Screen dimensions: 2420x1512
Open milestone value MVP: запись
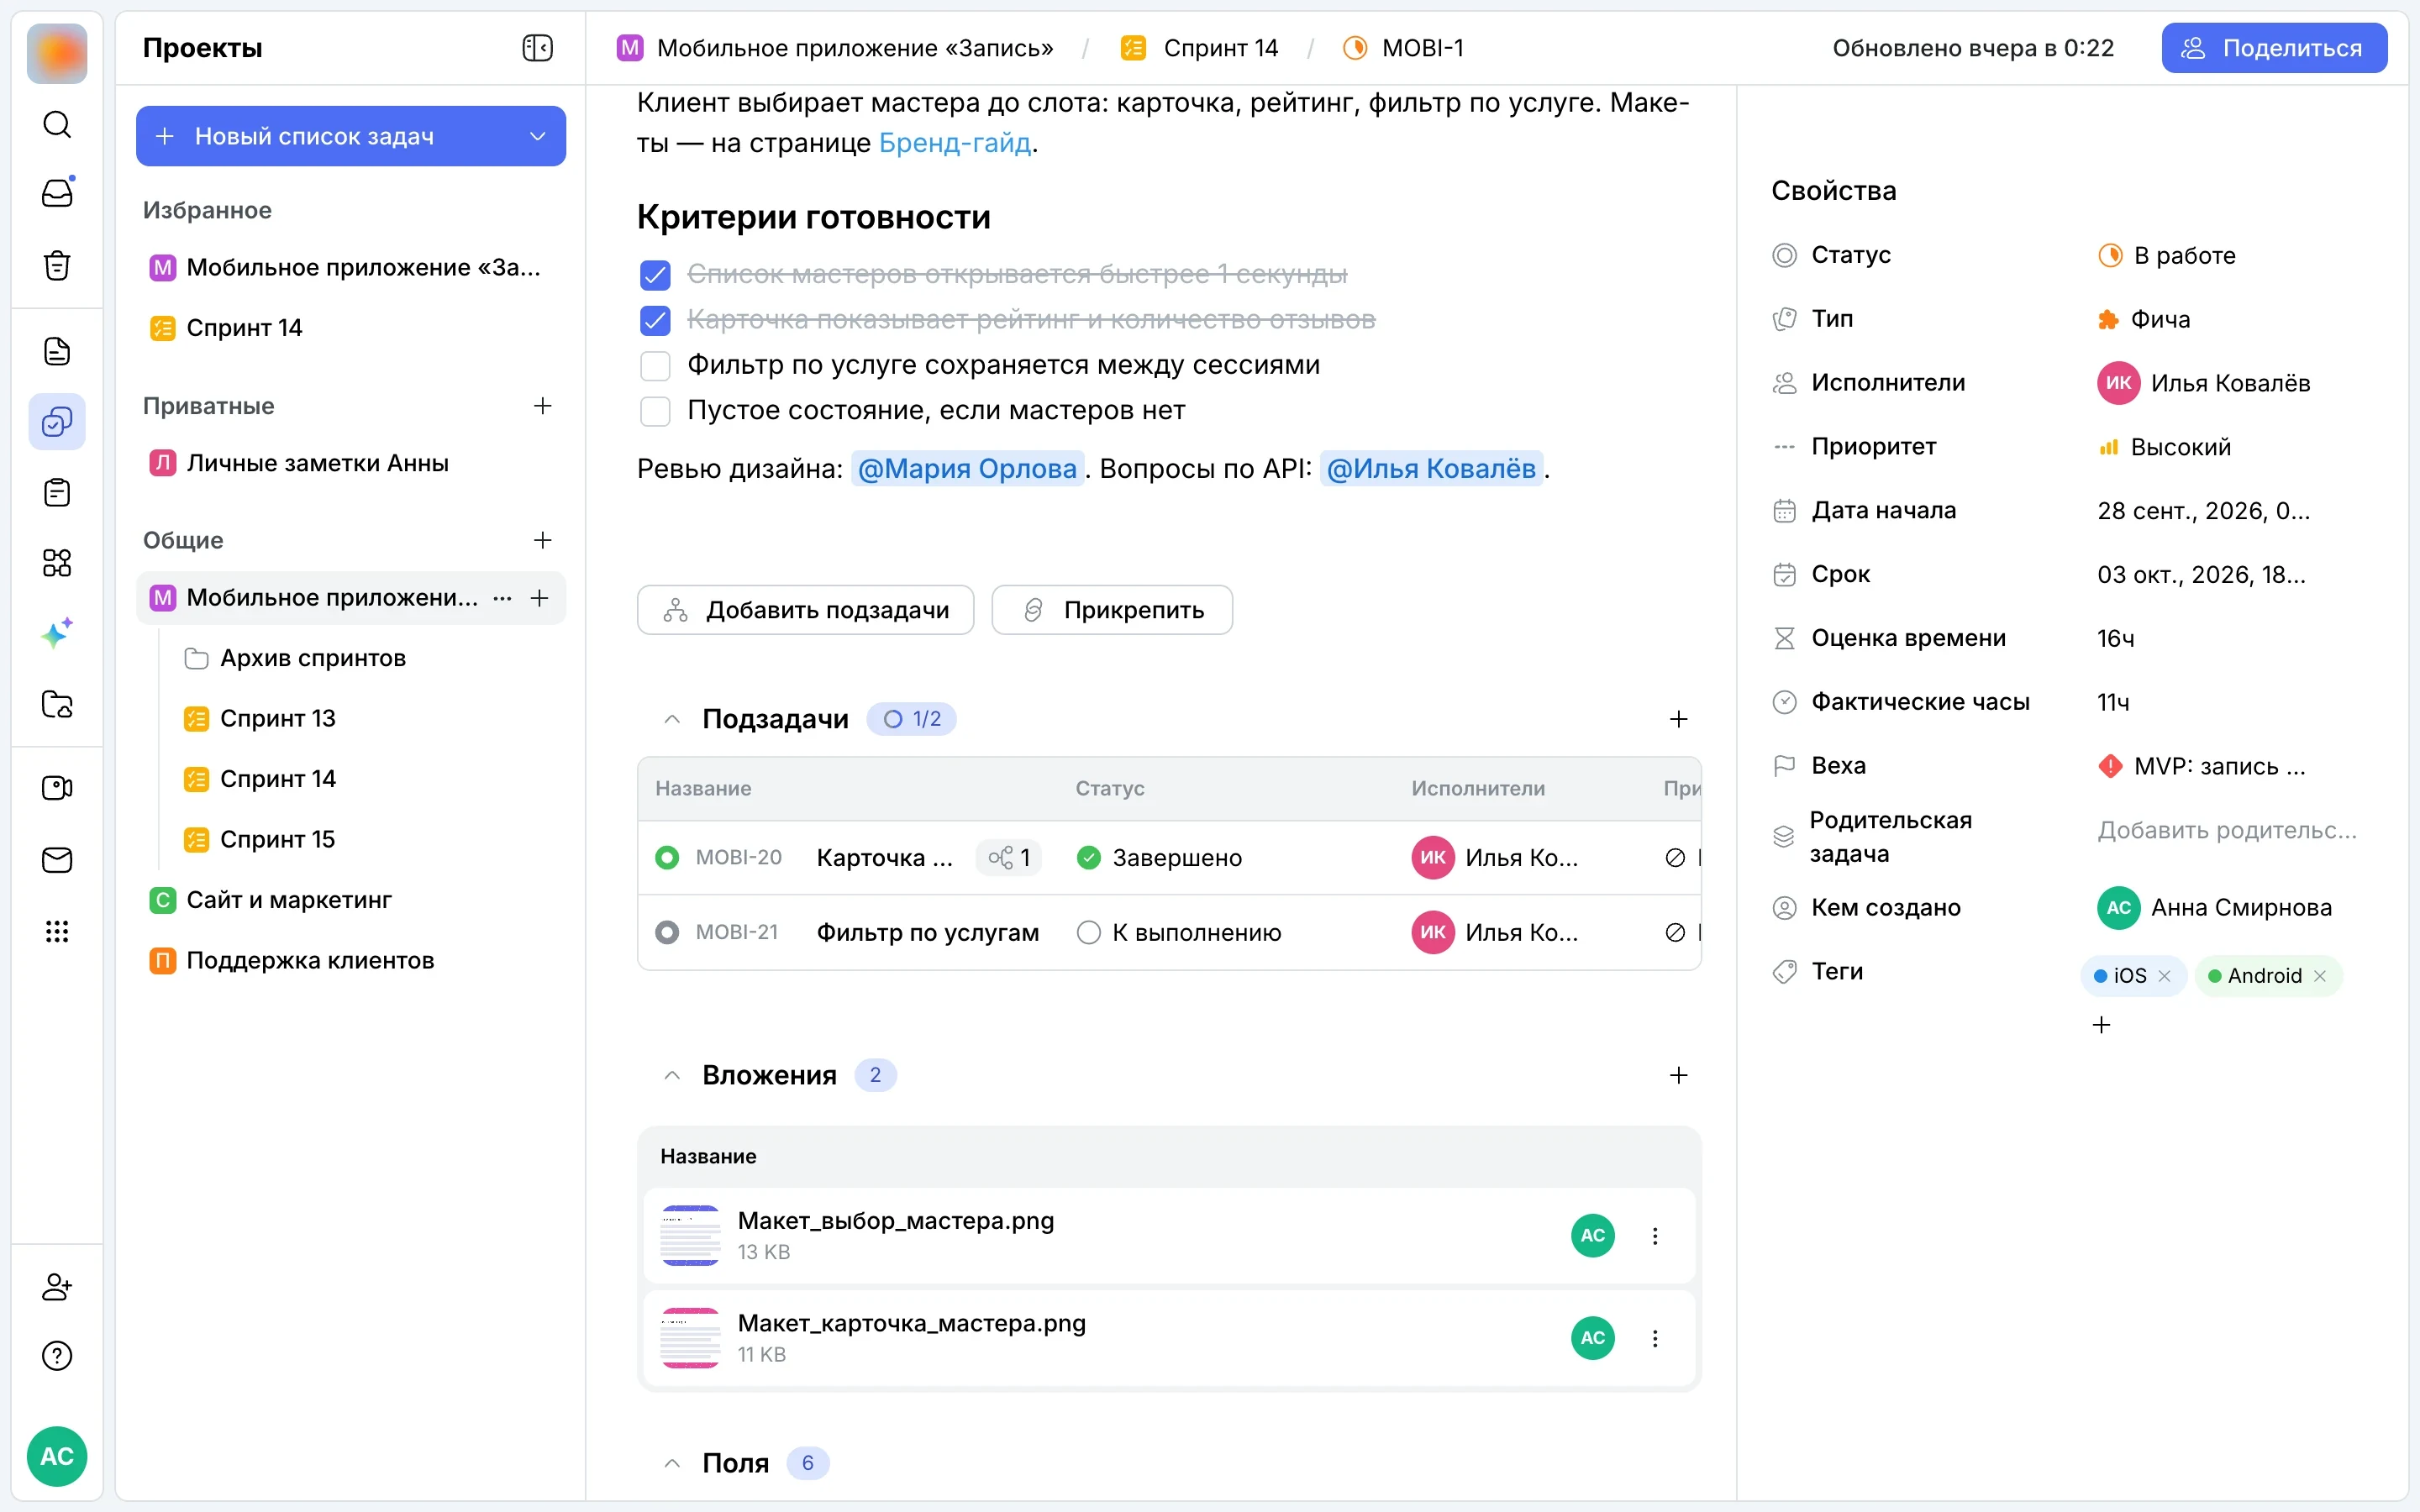[2202, 766]
